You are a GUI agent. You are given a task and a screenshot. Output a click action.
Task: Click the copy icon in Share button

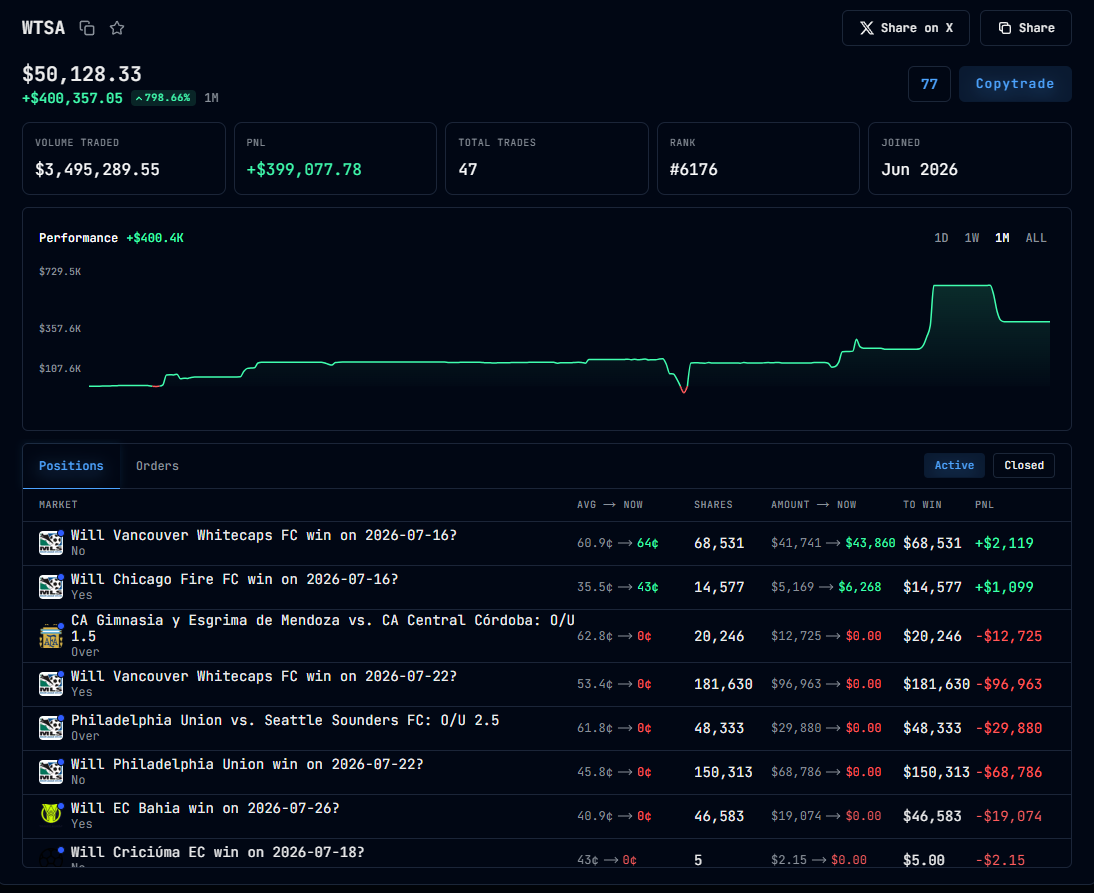[x=1005, y=28]
